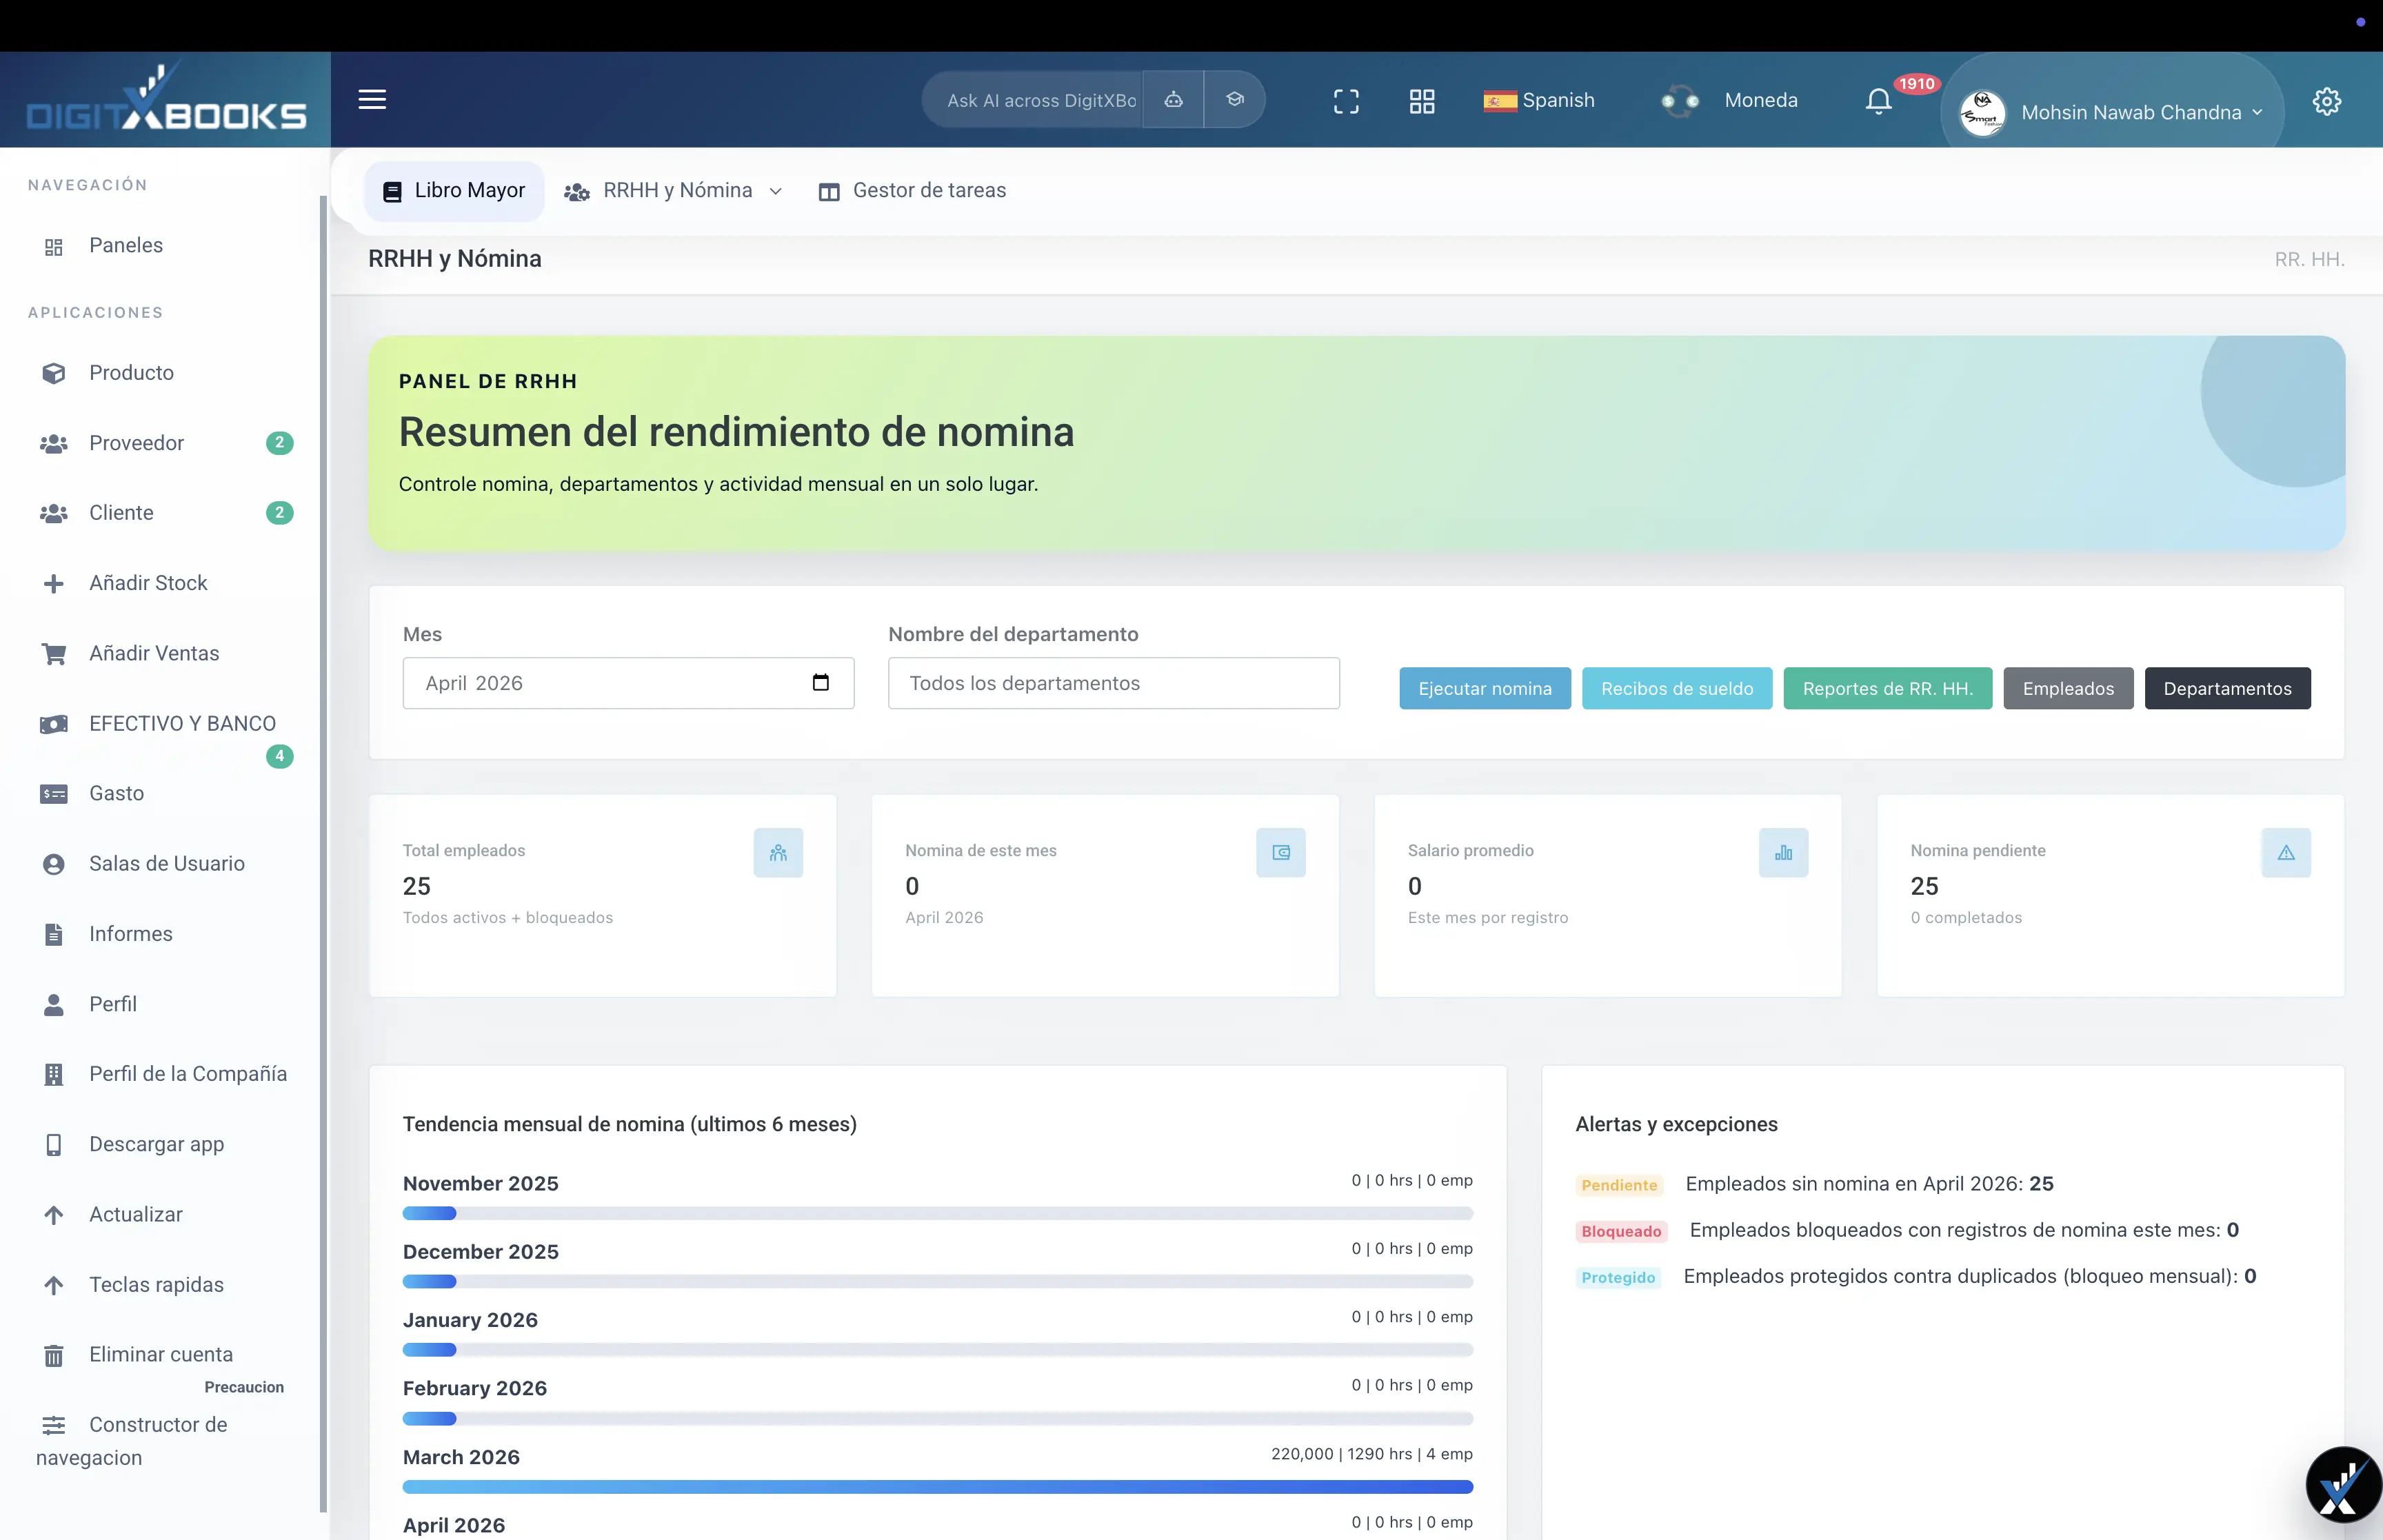Open notifications showing 1910 alerts
Screen dimensions: 2383x1540
pos(1877,100)
